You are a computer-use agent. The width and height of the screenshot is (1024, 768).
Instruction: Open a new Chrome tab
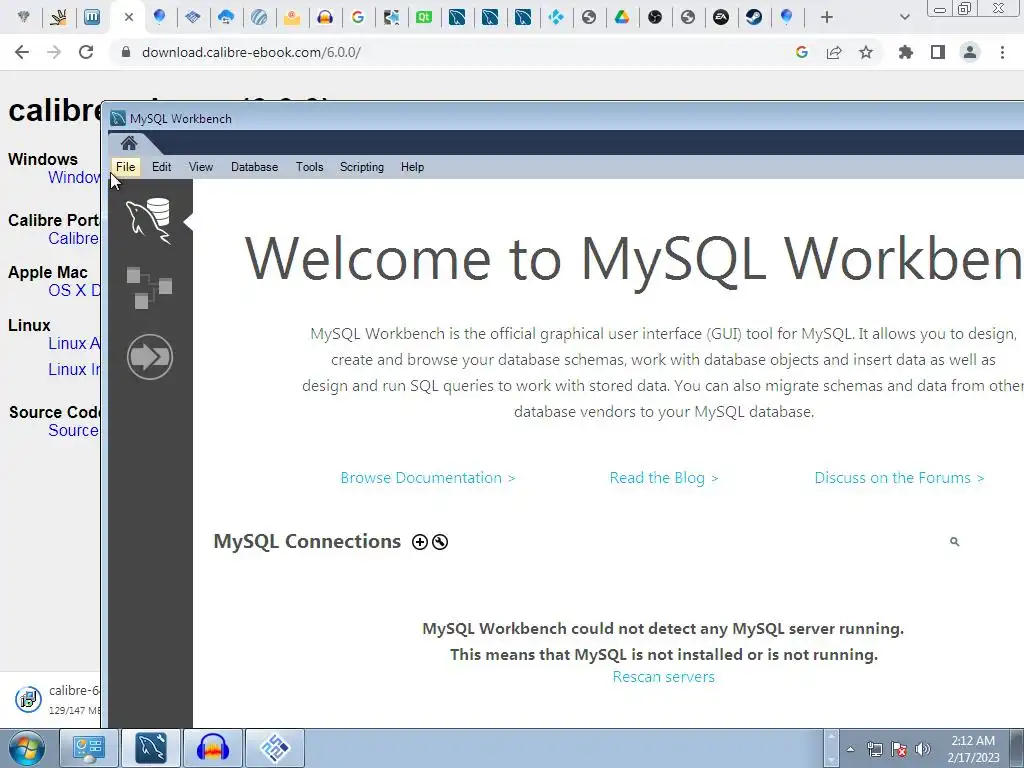[x=827, y=18]
